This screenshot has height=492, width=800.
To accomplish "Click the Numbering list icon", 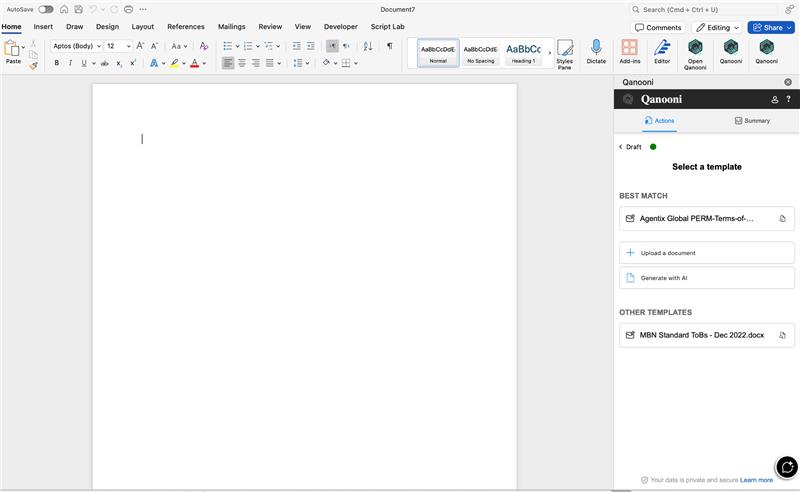I will point(248,46).
